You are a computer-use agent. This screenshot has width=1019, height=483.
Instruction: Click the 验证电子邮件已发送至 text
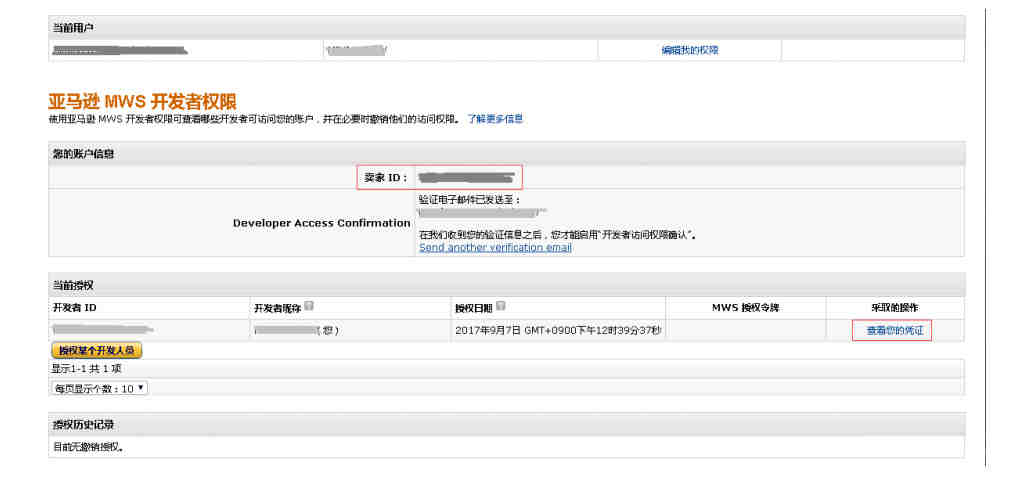pos(470,200)
